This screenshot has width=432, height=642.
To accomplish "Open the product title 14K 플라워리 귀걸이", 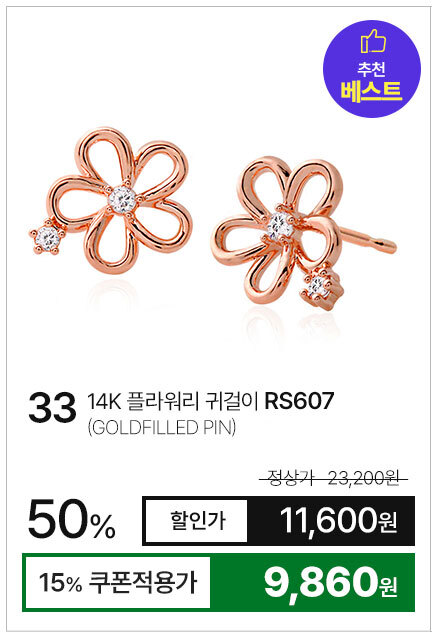I will tap(172, 401).
